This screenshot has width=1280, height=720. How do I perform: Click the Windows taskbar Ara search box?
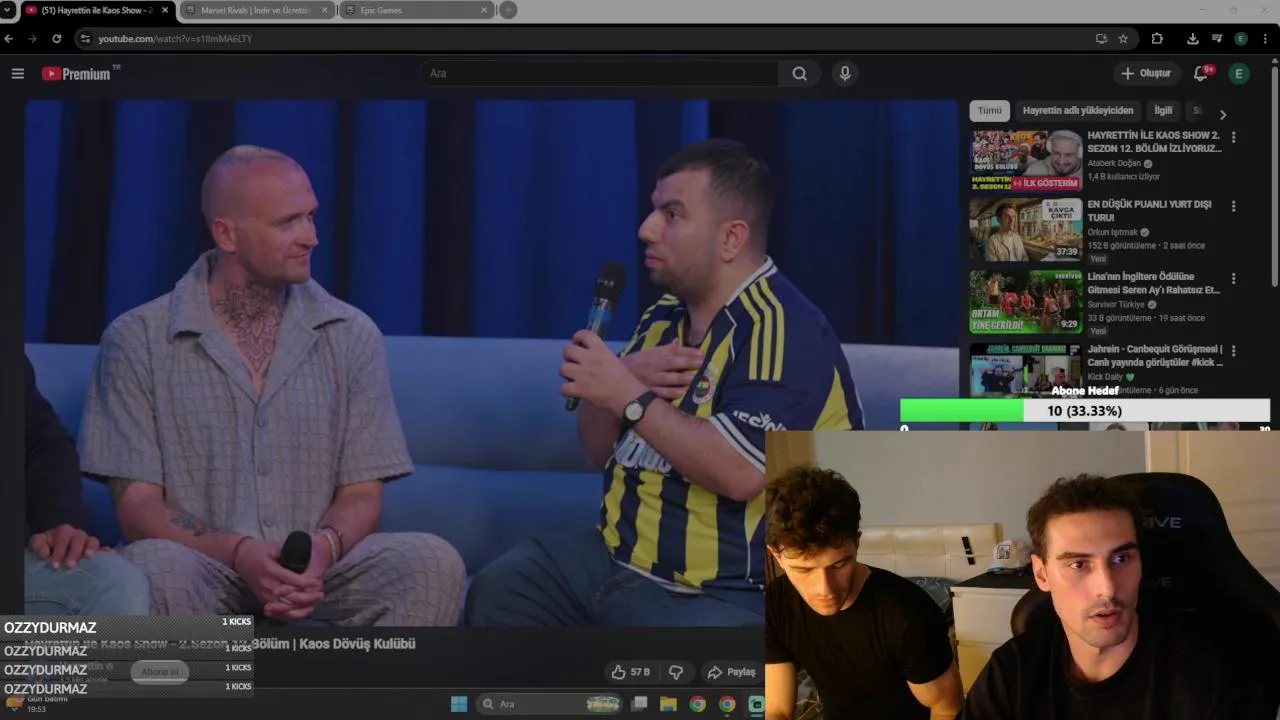click(550, 704)
